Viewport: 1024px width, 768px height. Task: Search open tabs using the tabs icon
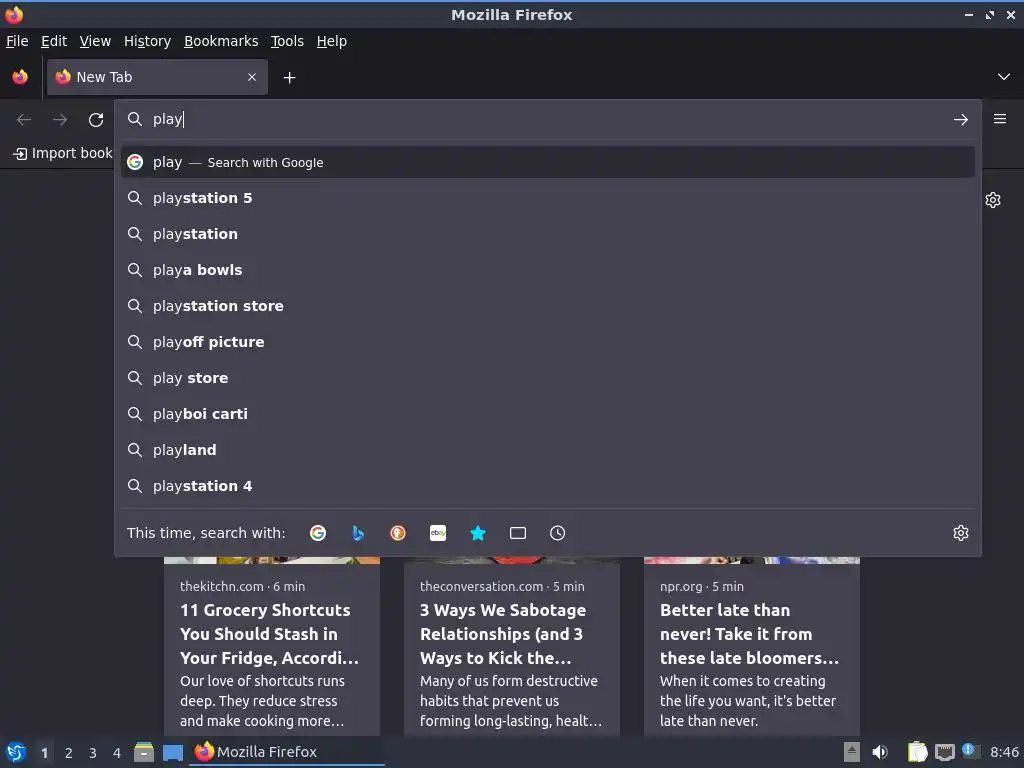tap(518, 533)
